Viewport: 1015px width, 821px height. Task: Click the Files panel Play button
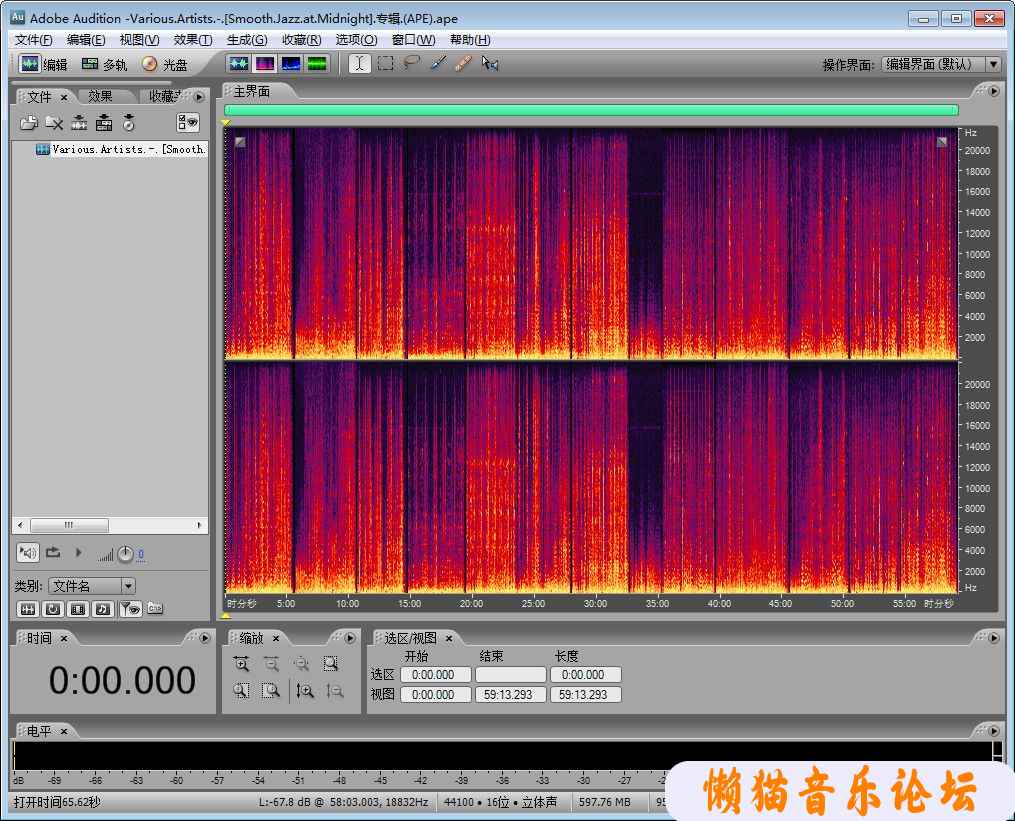(x=78, y=553)
